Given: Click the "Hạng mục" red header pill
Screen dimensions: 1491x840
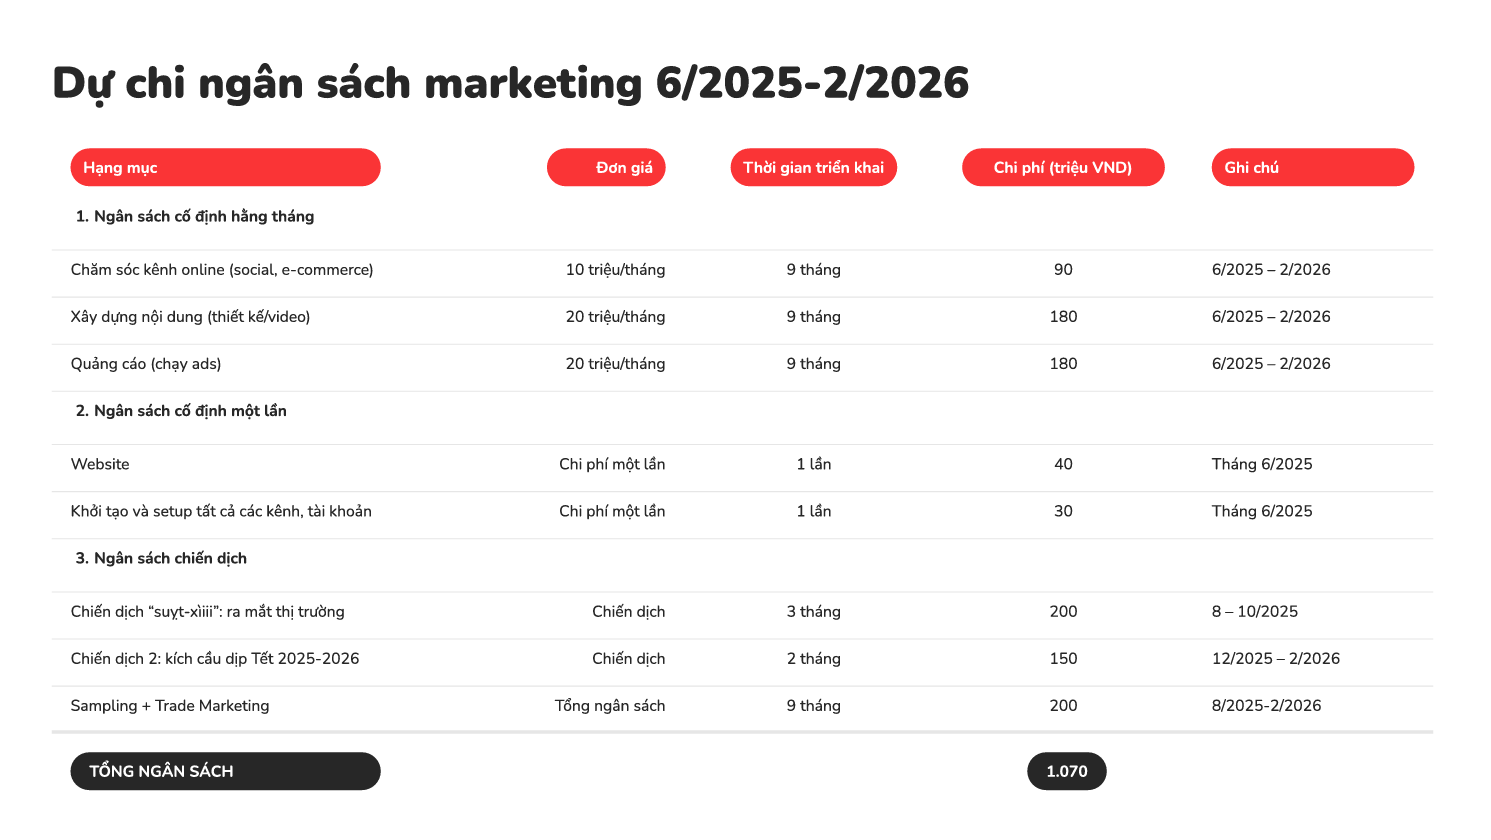Looking at the screenshot, I should pyautogui.click(x=225, y=167).
